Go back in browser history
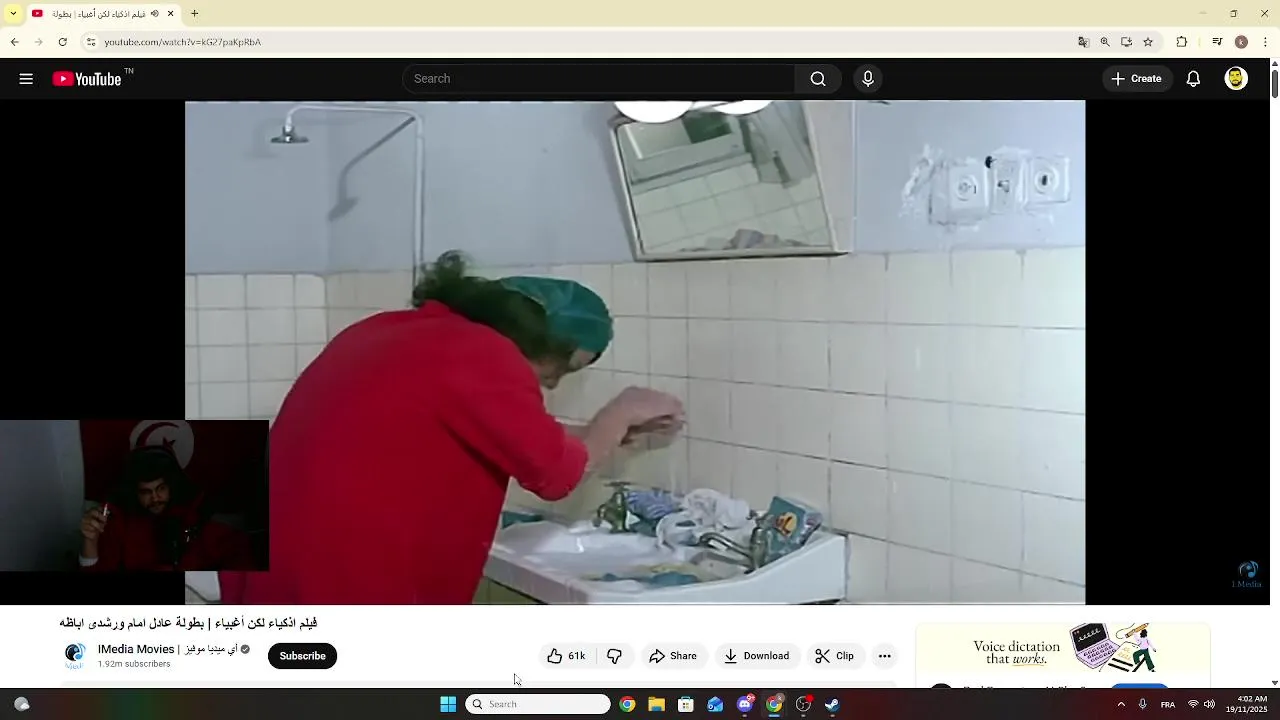This screenshot has width=1280, height=720. pos(14,42)
